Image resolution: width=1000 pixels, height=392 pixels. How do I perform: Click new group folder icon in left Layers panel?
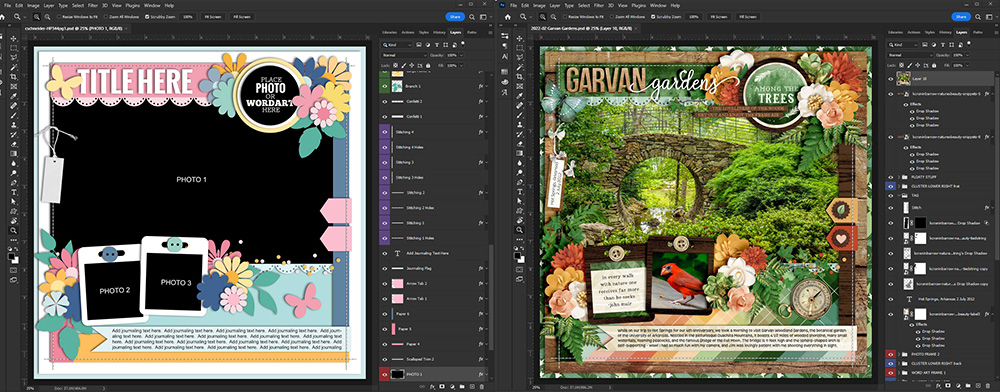click(462, 386)
